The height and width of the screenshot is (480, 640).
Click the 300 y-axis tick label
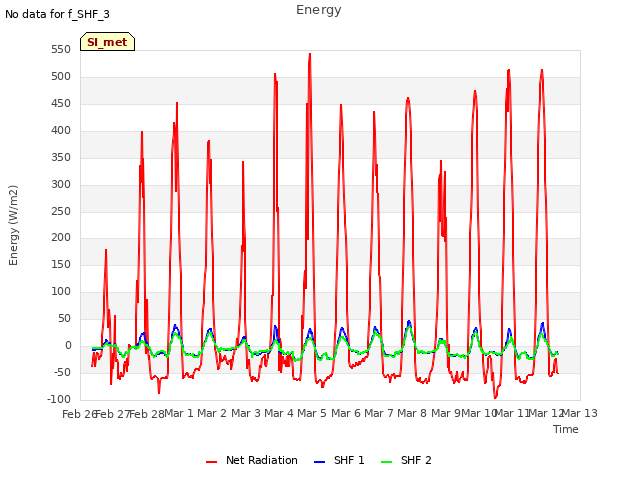click(61, 184)
